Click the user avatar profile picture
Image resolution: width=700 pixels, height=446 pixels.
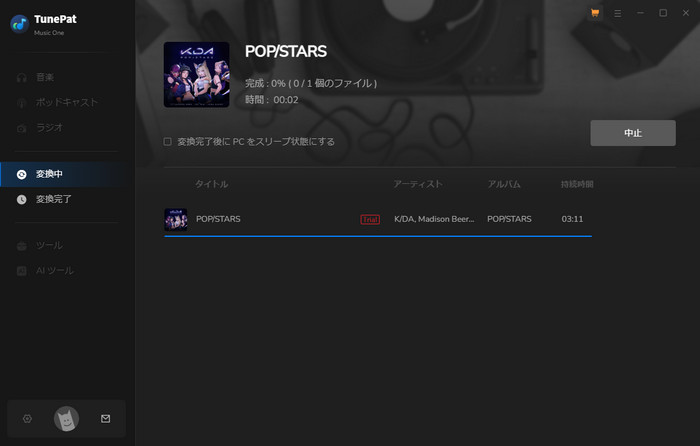coord(67,419)
